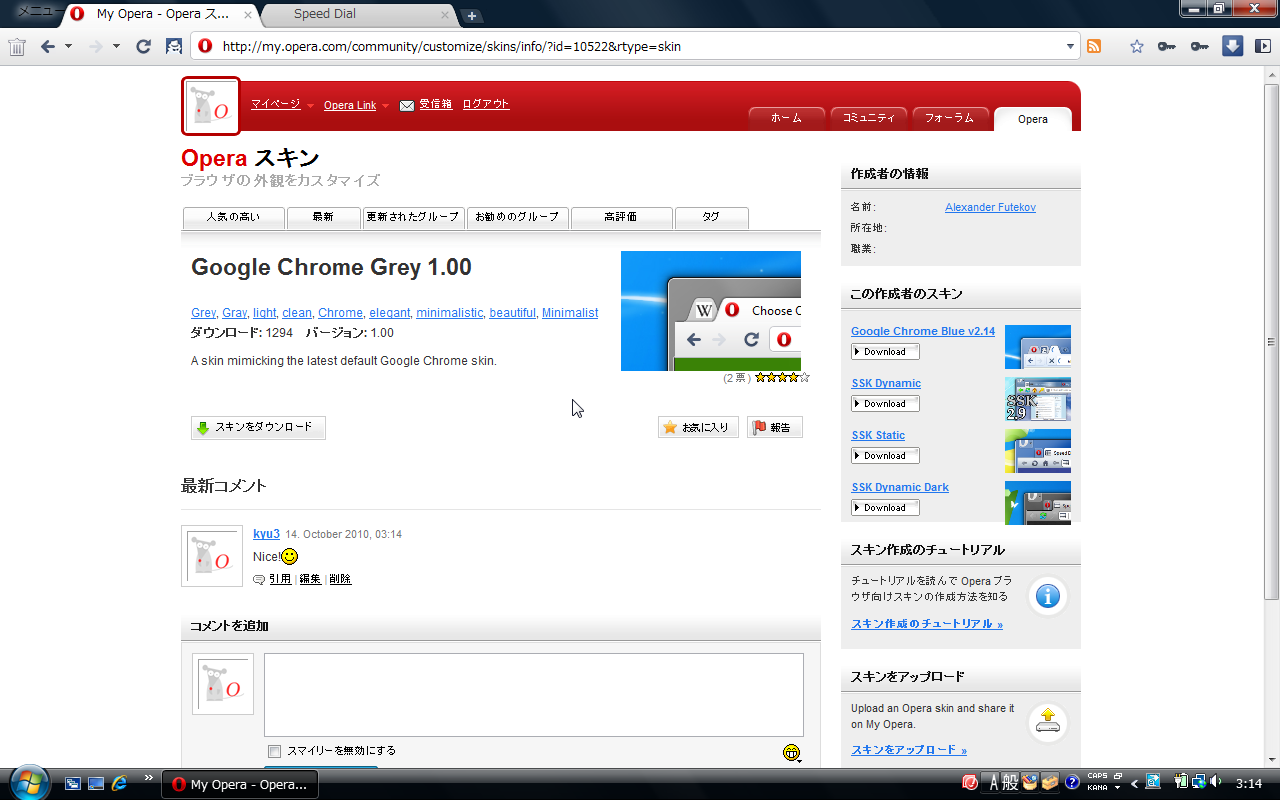Open the RSS feed icon

(x=1094, y=46)
